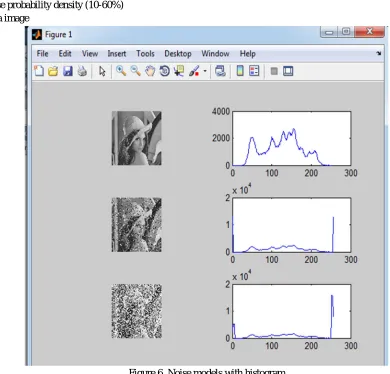Open the View menu

click(x=90, y=54)
